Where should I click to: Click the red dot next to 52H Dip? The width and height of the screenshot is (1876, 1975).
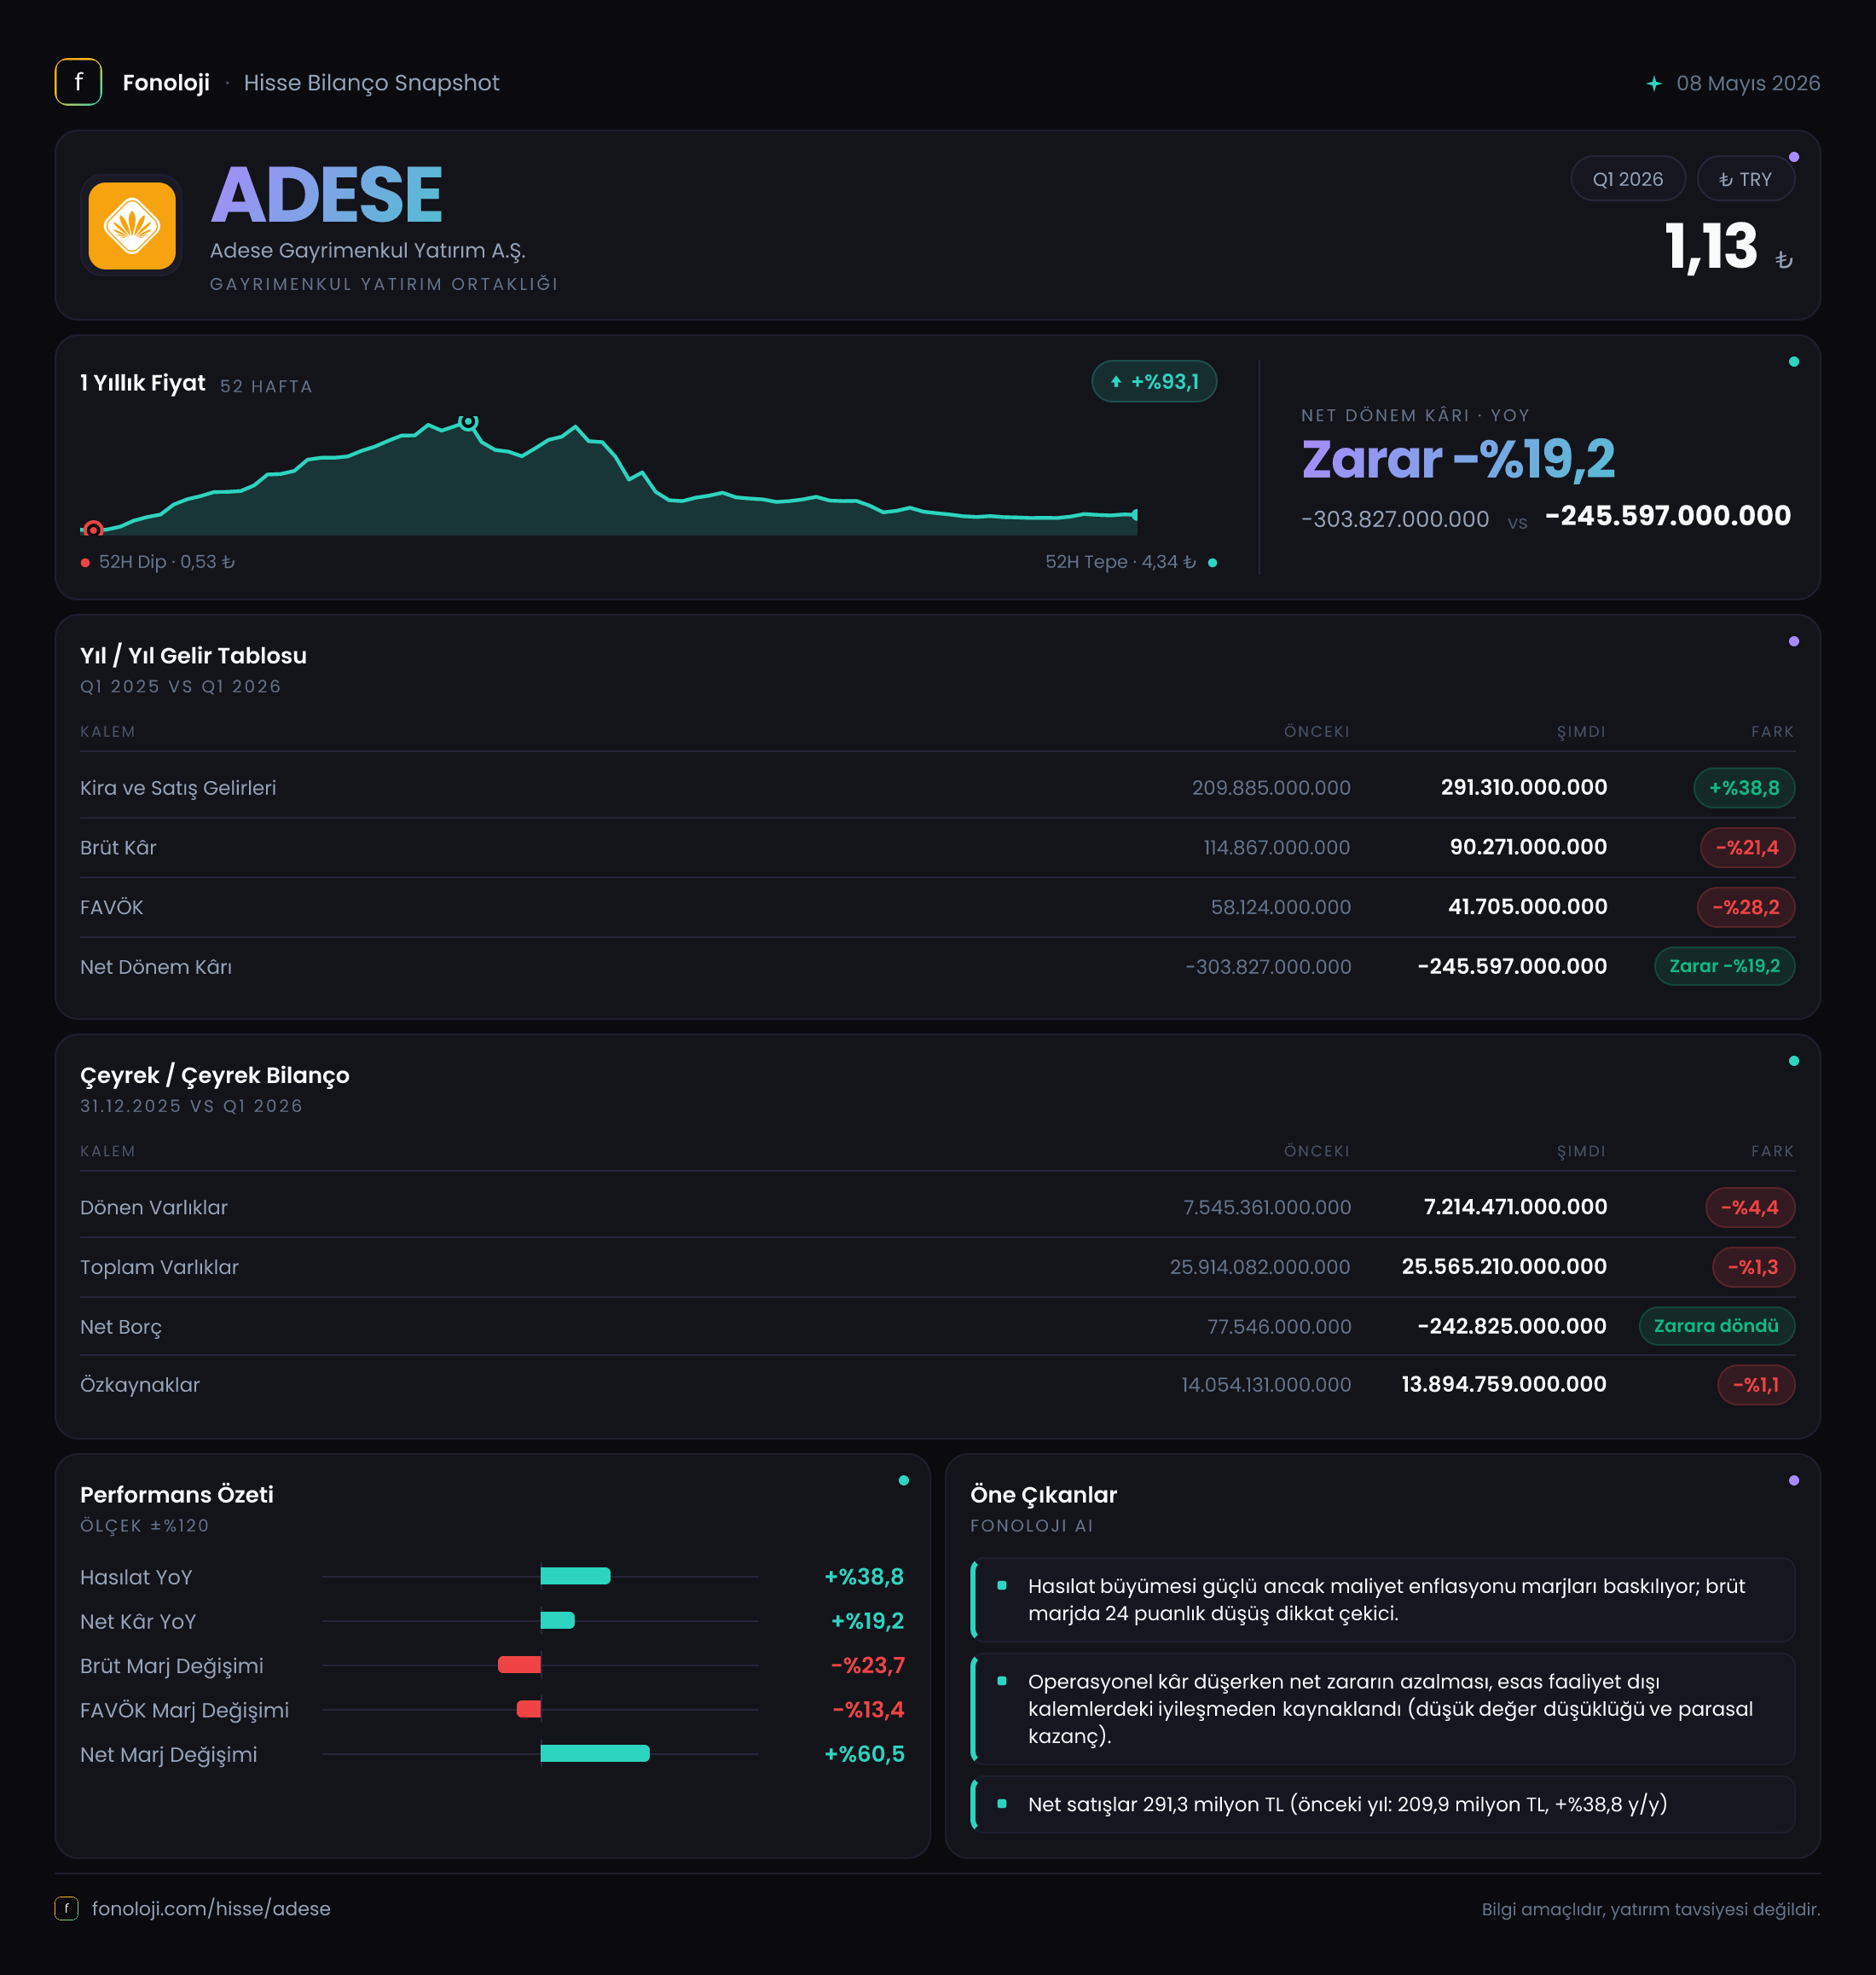click(85, 562)
